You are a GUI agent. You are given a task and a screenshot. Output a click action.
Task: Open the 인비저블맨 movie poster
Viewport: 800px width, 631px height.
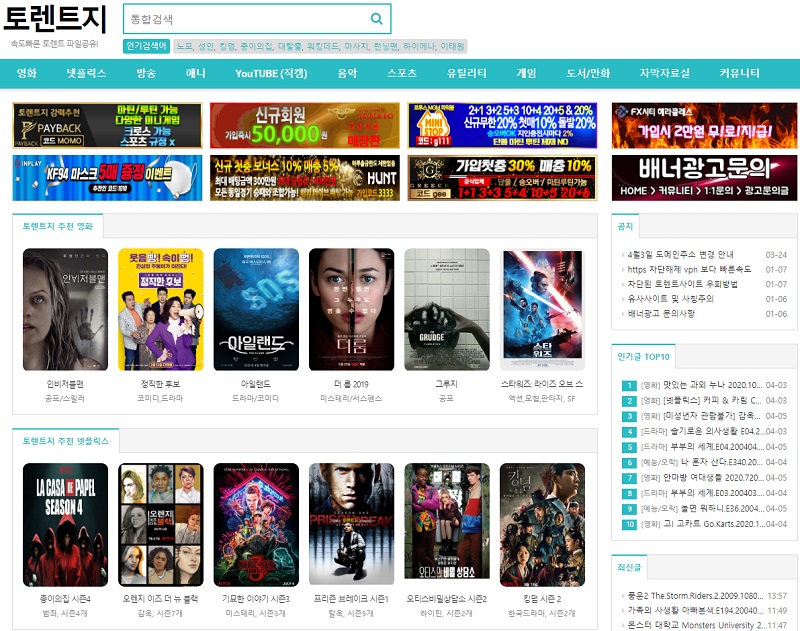tap(65, 309)
